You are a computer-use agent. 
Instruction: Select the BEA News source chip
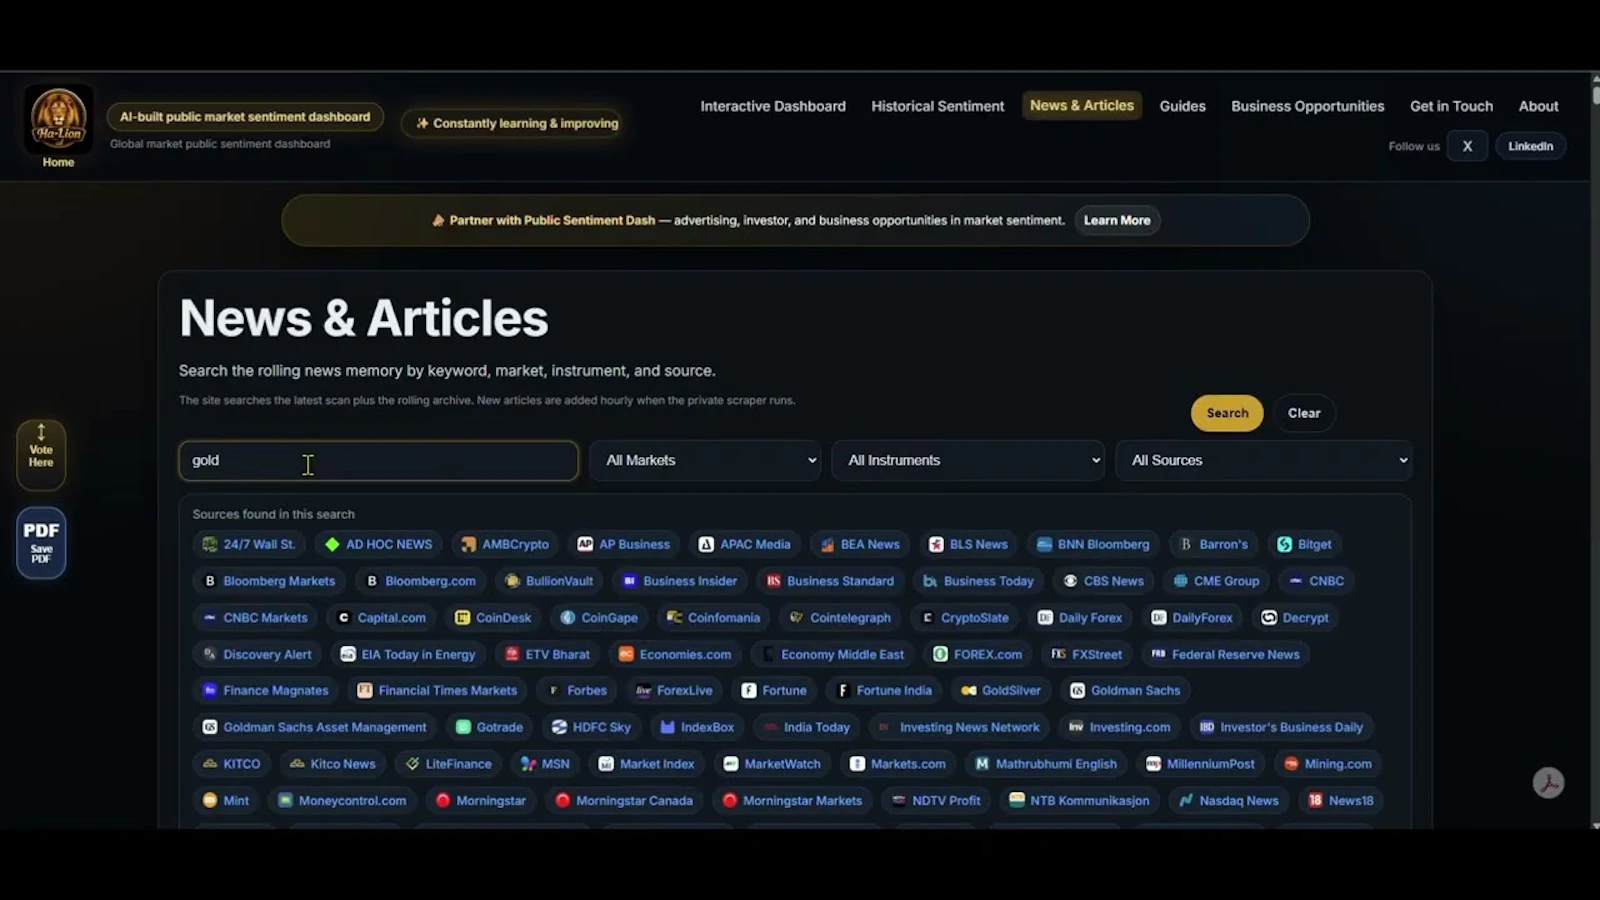coord(860,544)
